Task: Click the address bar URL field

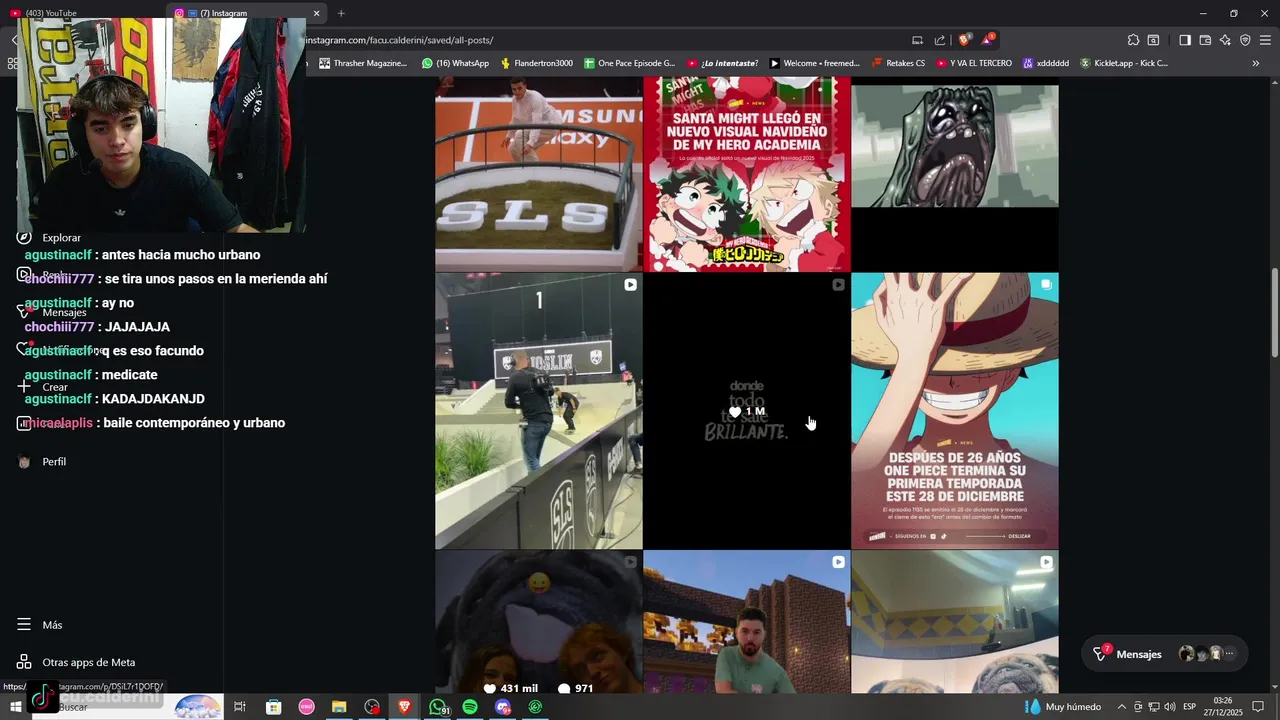Action: tap(600, 40)
